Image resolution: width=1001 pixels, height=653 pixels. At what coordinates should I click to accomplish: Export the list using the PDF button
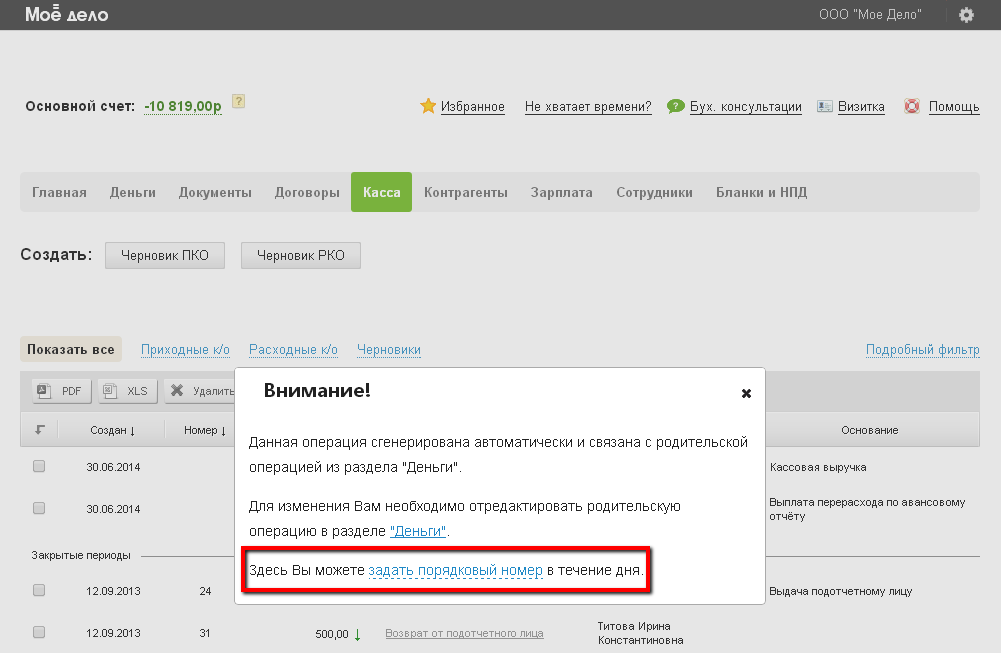[x=62, y=391]
